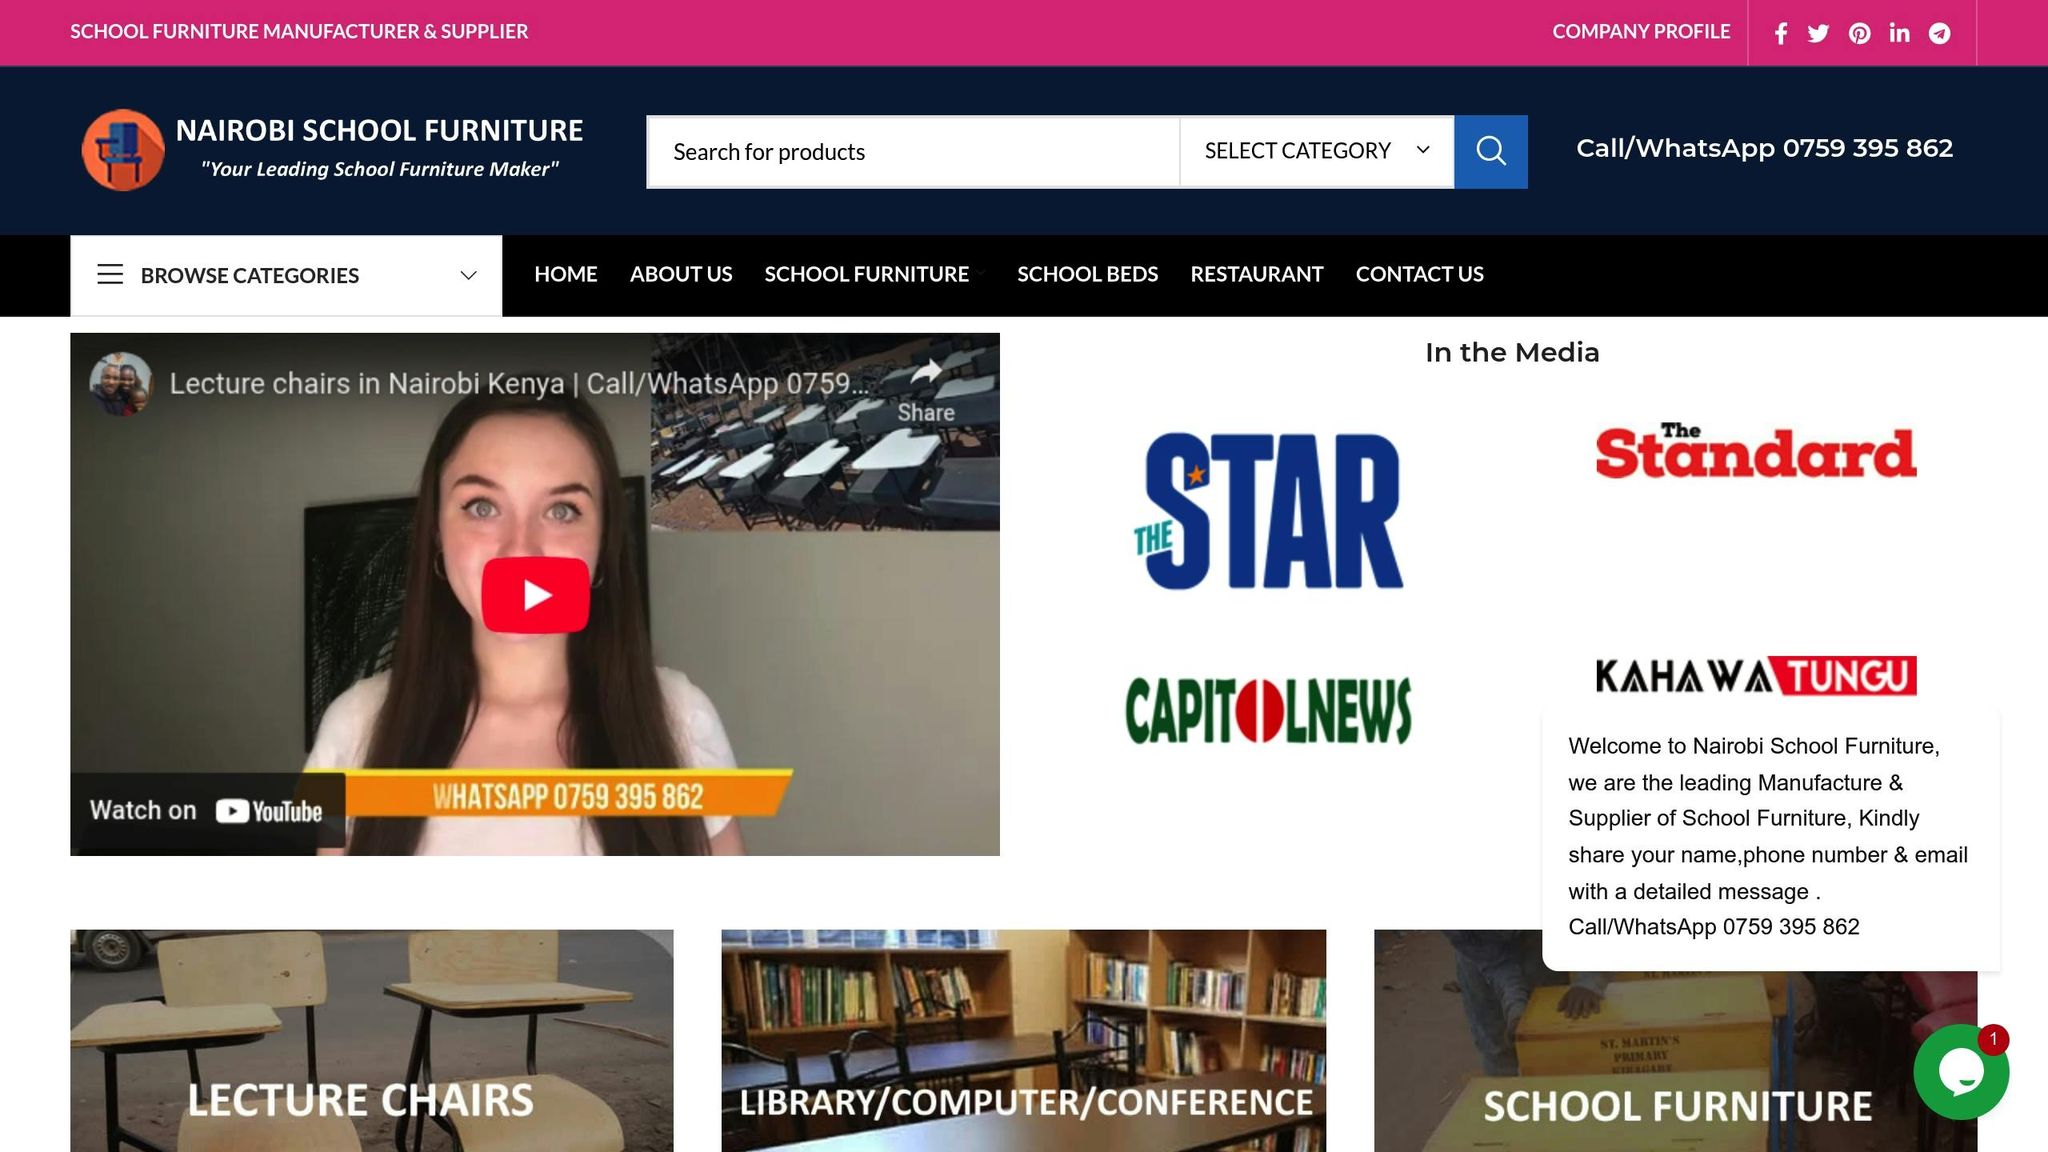This screenshot has width=2048, height=1152.
Task: Open Contact Us page
Action: 1419,274
